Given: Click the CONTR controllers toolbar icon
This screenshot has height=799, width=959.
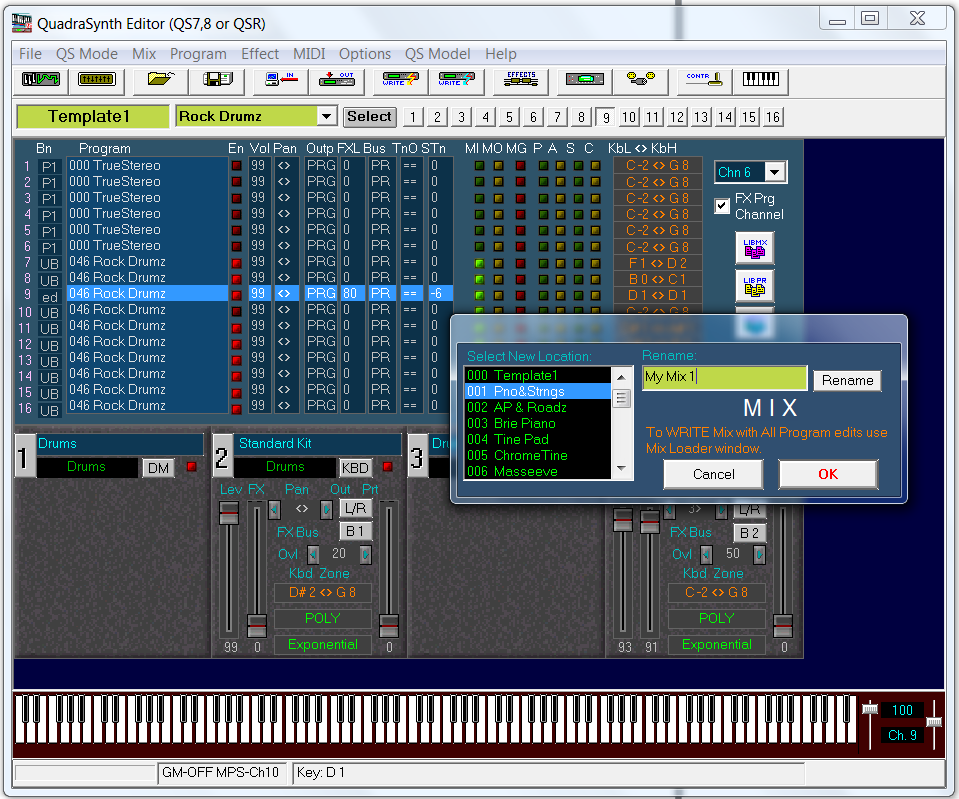Looking at the screenshot, I should 705,80.
